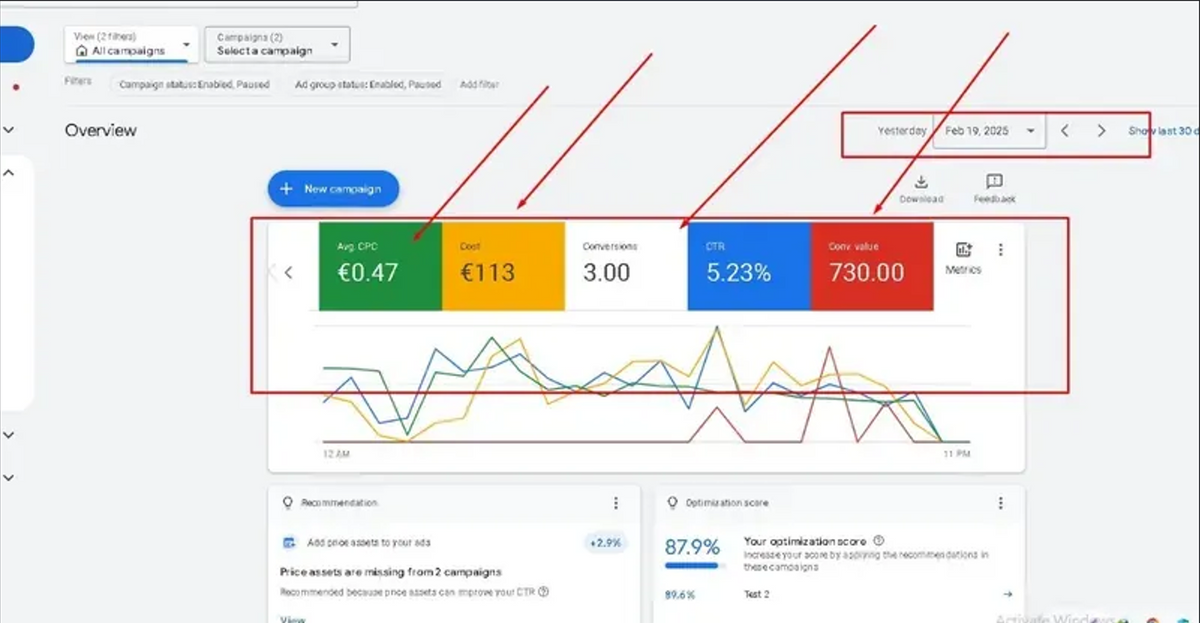Click the help icon after improve your CTR
Viewport: 1200px width, 623px height.
tap(544, 592)
